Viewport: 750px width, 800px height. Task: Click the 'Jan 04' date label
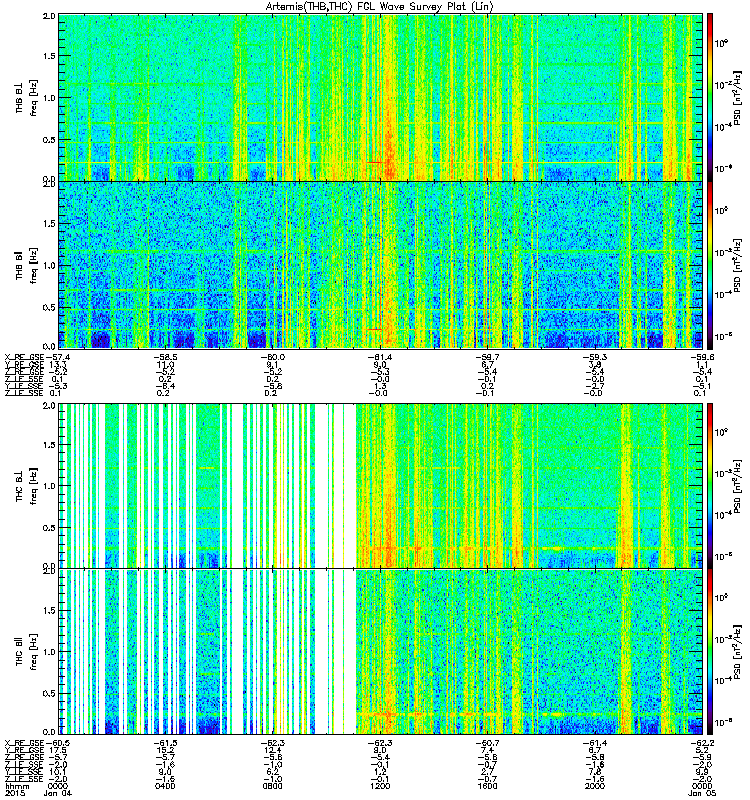pyautogui.click(x=58, y=793)
